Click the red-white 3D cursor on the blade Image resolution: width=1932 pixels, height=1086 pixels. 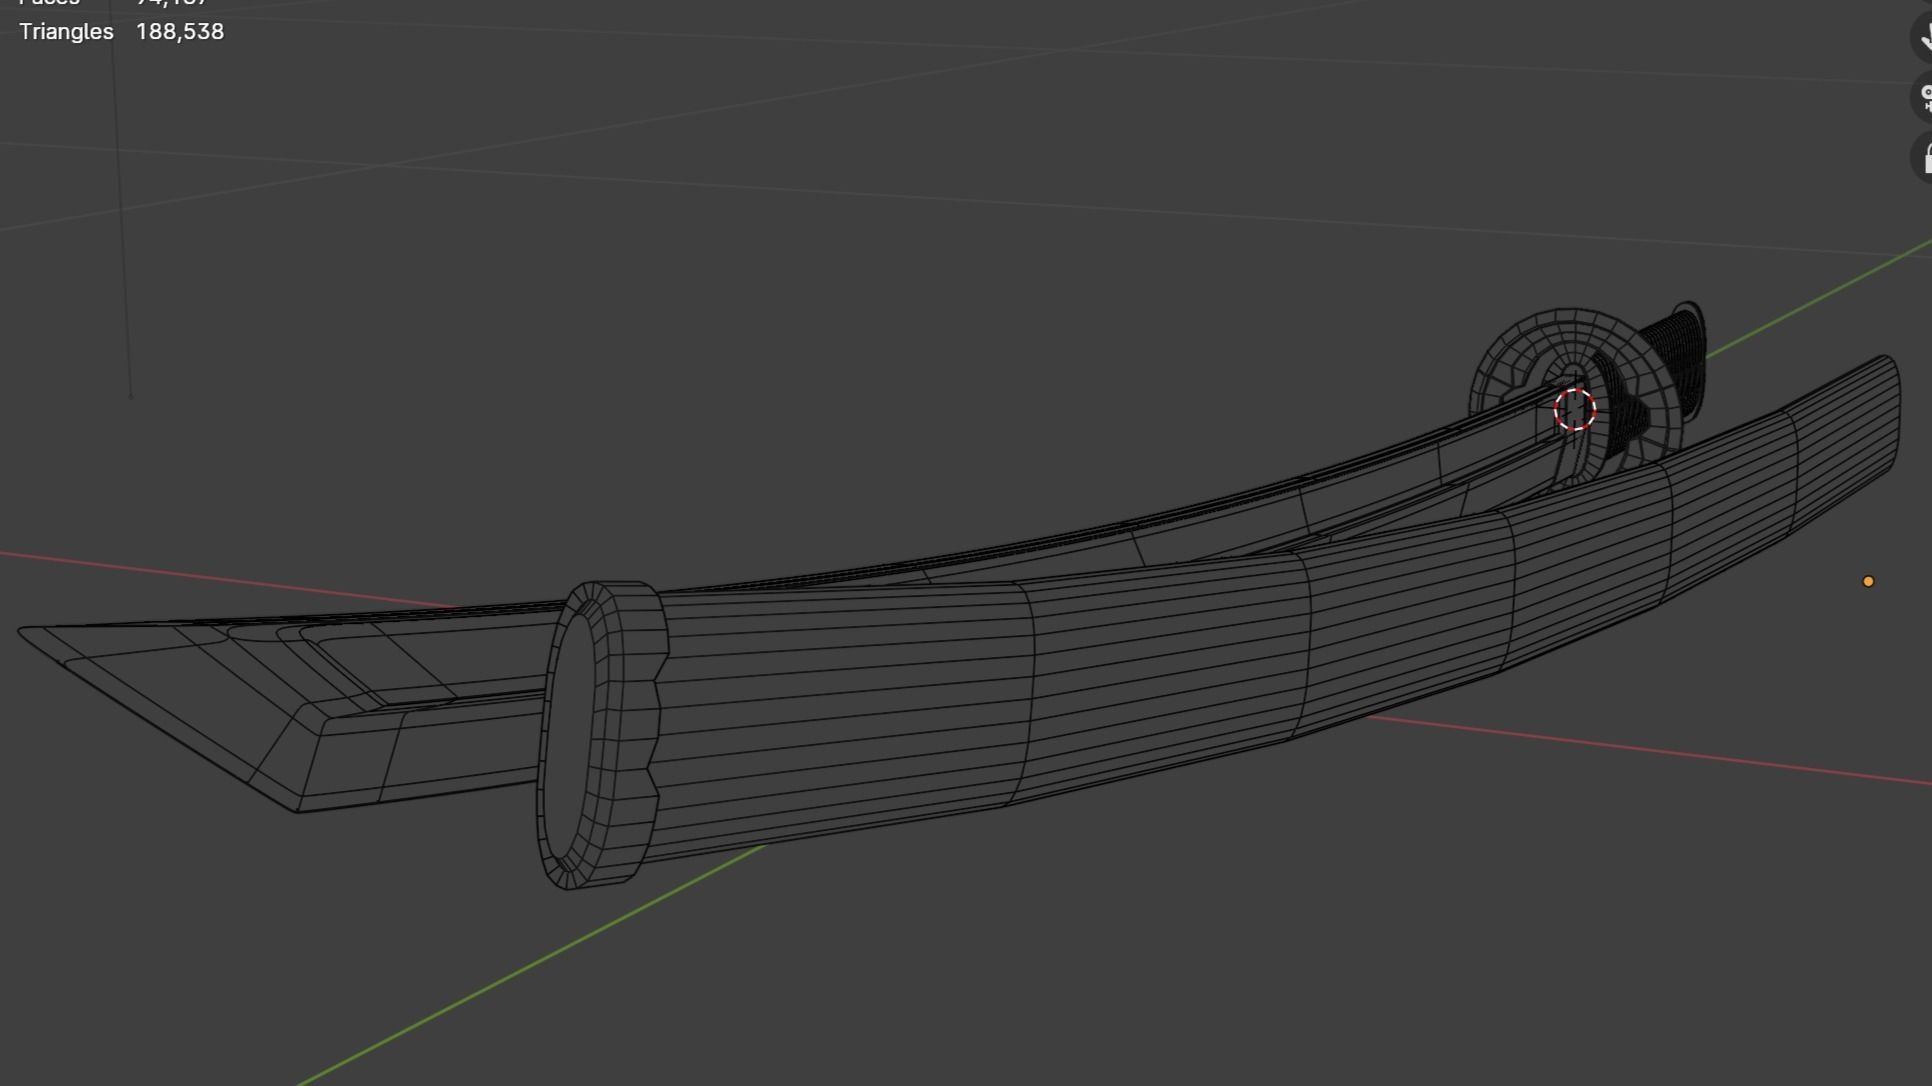coord(1575,410)
